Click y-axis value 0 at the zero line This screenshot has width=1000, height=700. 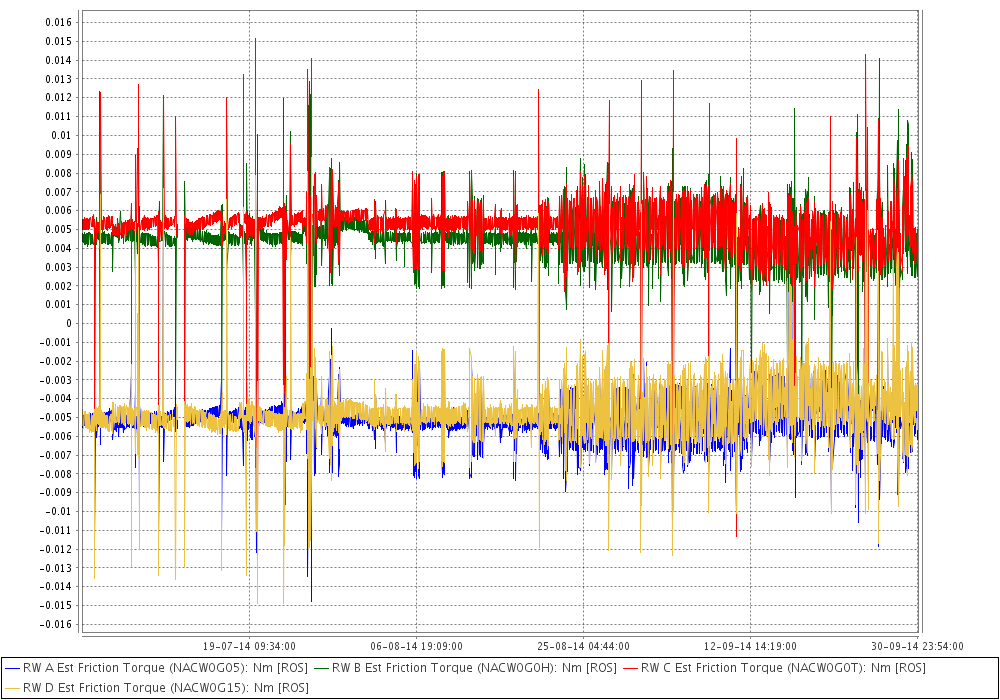click(x=69, y=323)
